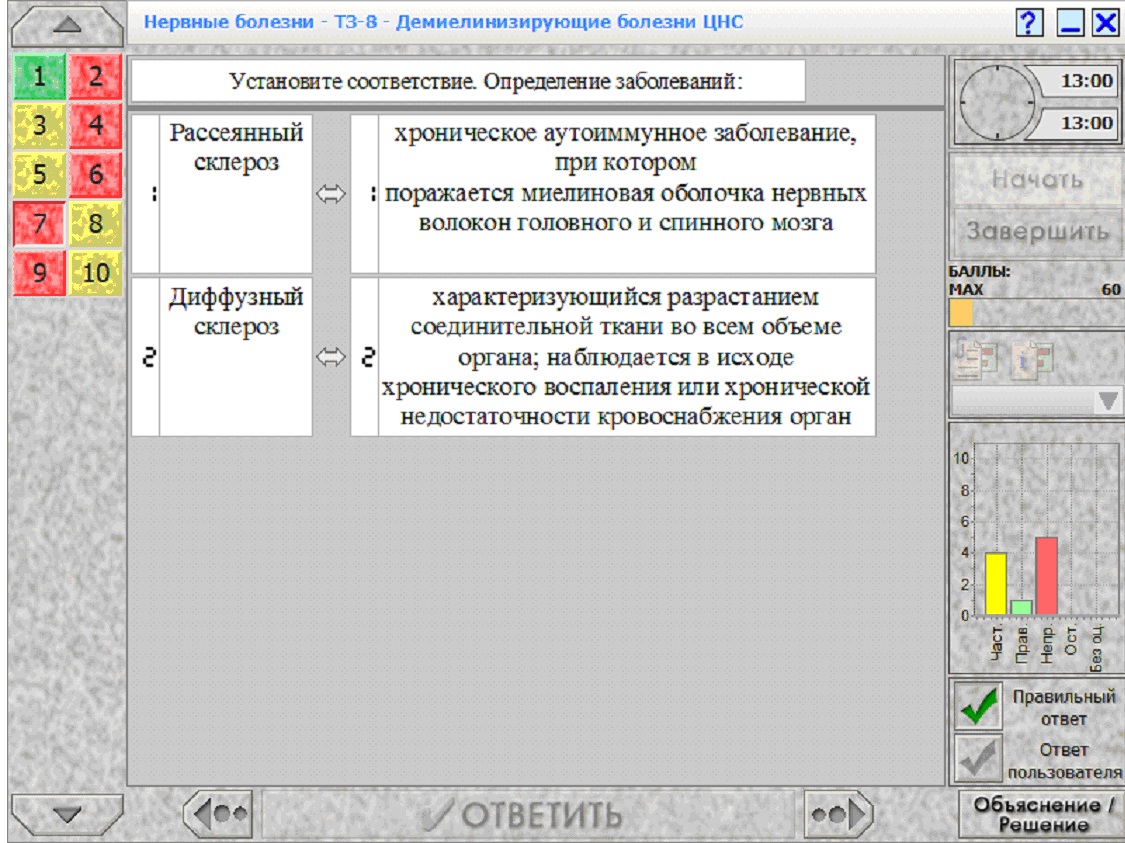Click number box of connective-tissue definition
The image size is (1125, 843).
coord(364,357)
